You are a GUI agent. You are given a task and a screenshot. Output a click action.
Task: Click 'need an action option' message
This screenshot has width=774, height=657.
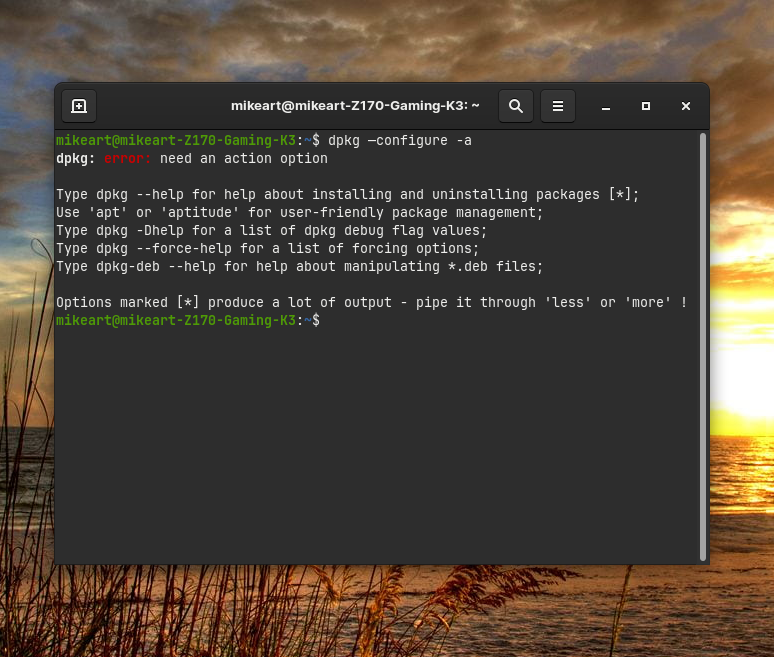(244, 159)
